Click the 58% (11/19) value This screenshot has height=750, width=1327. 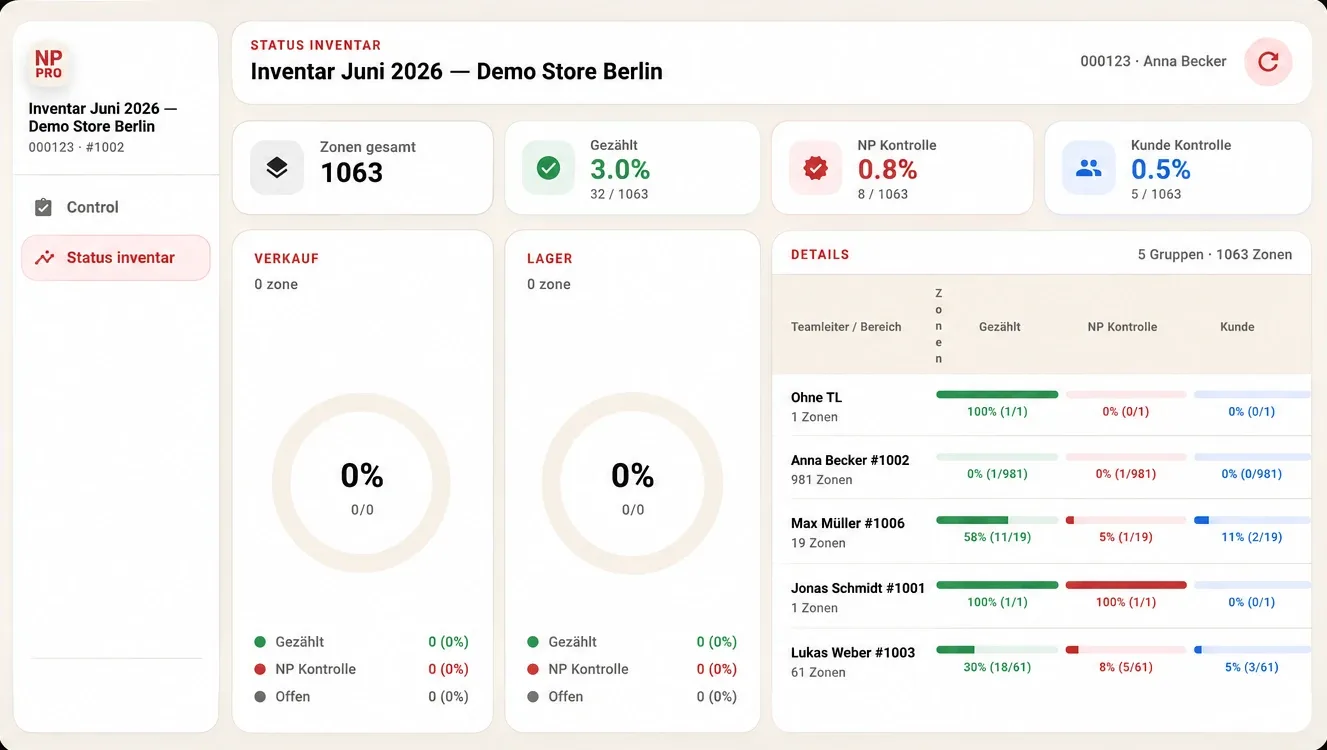[x=997, y=537]
